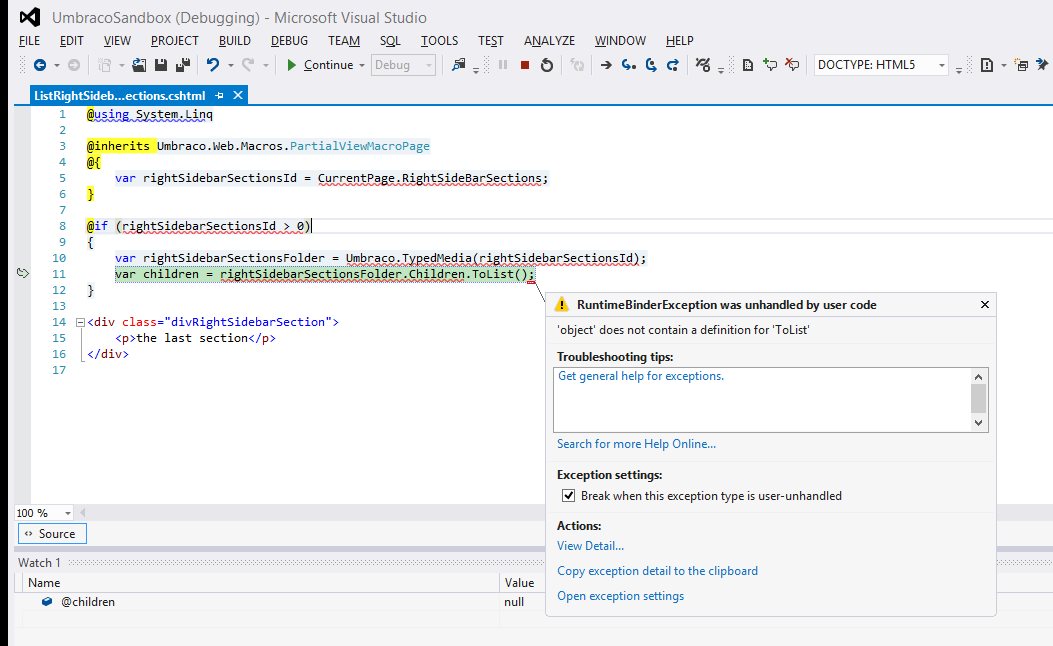Click Show Next Statement arrow
1053x646 pixels.
(606, 65)
